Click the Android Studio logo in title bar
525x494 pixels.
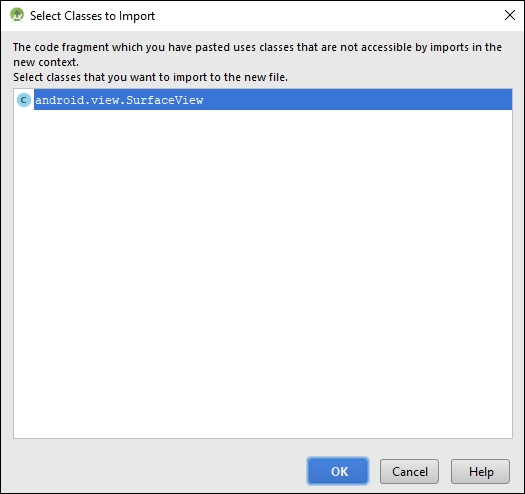17,15
